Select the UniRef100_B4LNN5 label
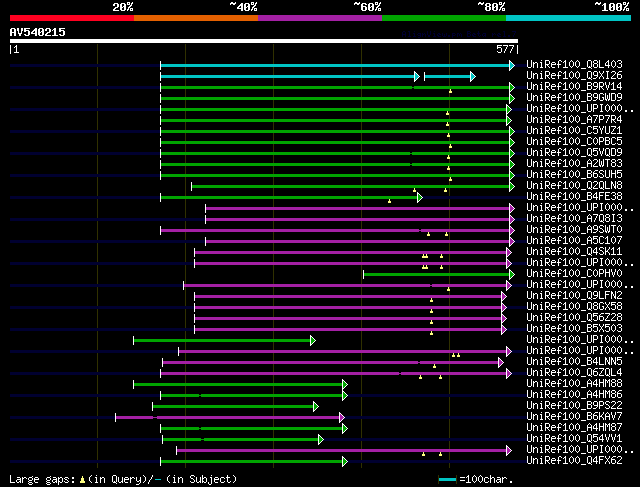Image resolution: width=640 pixels, height=487 pixels. [x=574, y=362]
